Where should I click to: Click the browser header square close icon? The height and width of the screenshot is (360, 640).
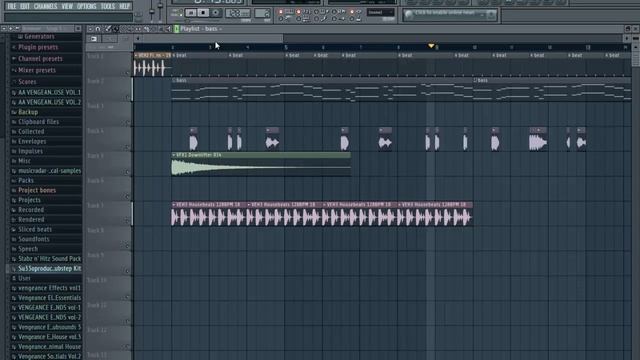pos(78,29)
